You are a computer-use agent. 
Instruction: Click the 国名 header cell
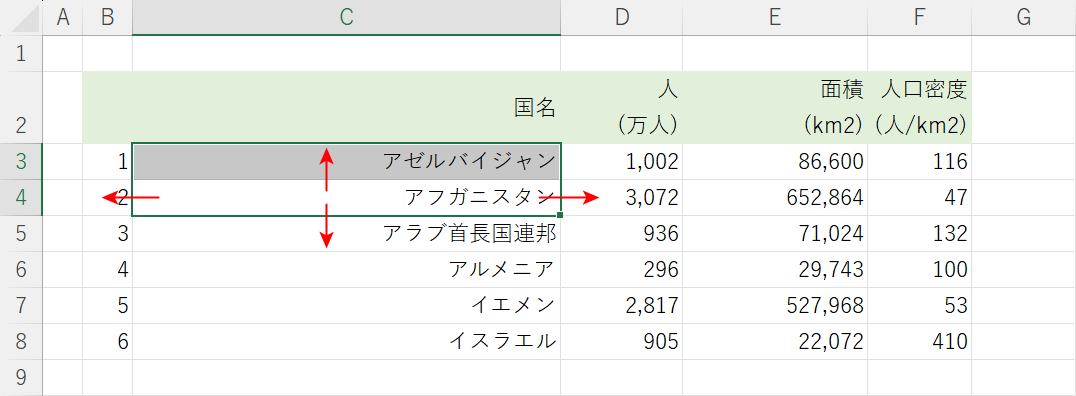tap(347, 107)
